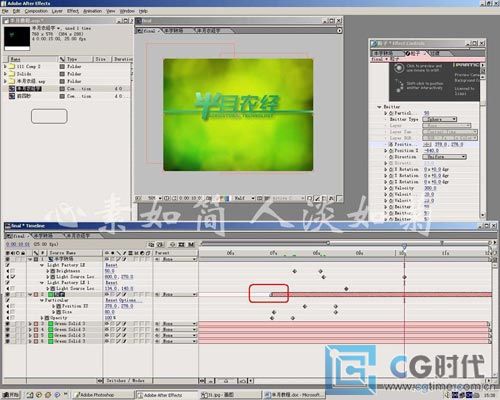Collapse the Particular effect in timeline
This screenshot has width=500, height=400.
pyautogui.click(x=42, y=300)
